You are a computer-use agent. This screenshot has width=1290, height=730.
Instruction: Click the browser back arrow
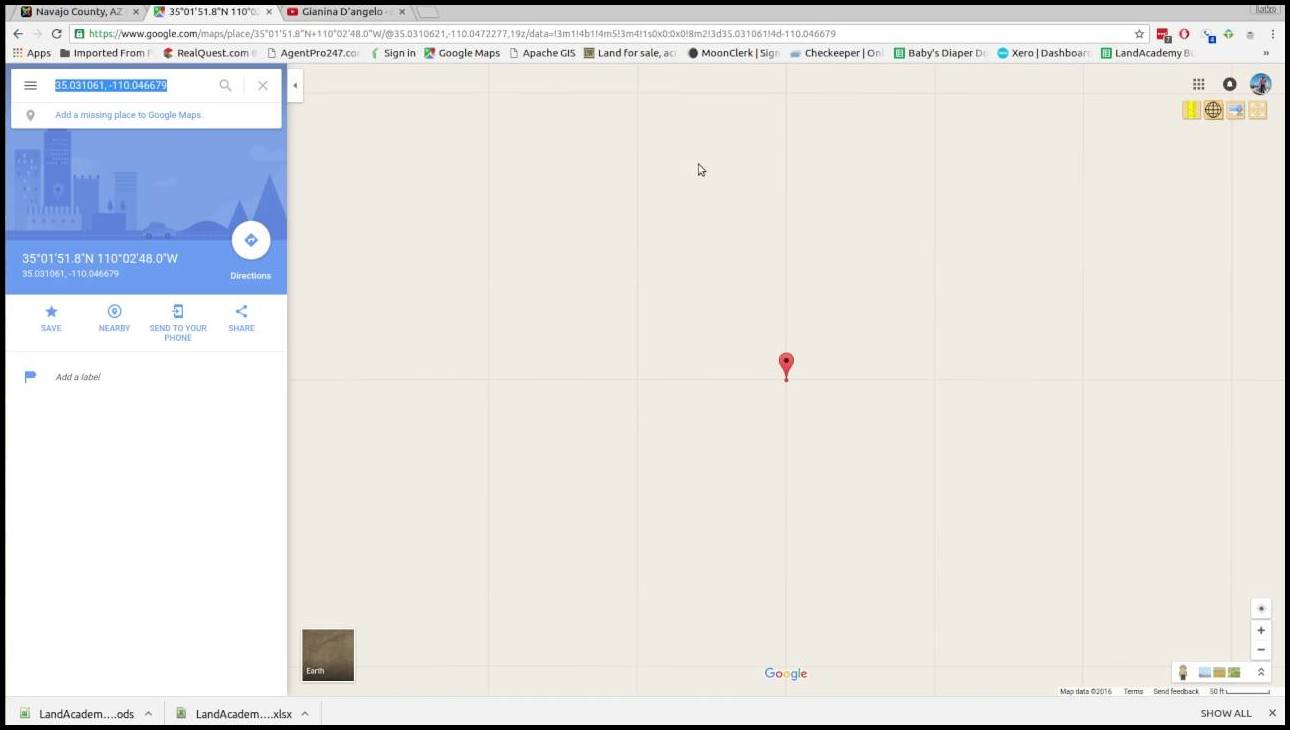point(17,33)
